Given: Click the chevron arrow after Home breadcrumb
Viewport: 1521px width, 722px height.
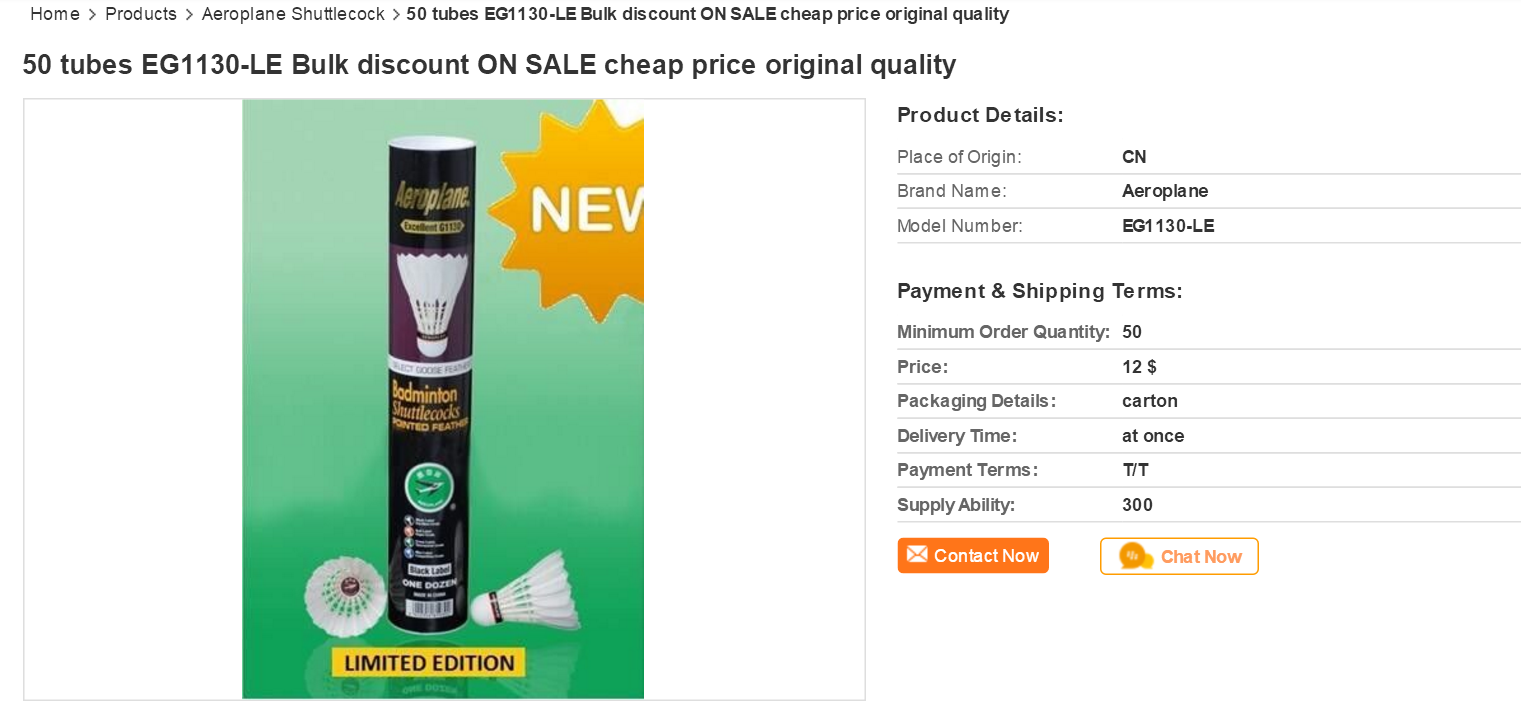Looking at the screenshot, I should [x=93, y=15].
